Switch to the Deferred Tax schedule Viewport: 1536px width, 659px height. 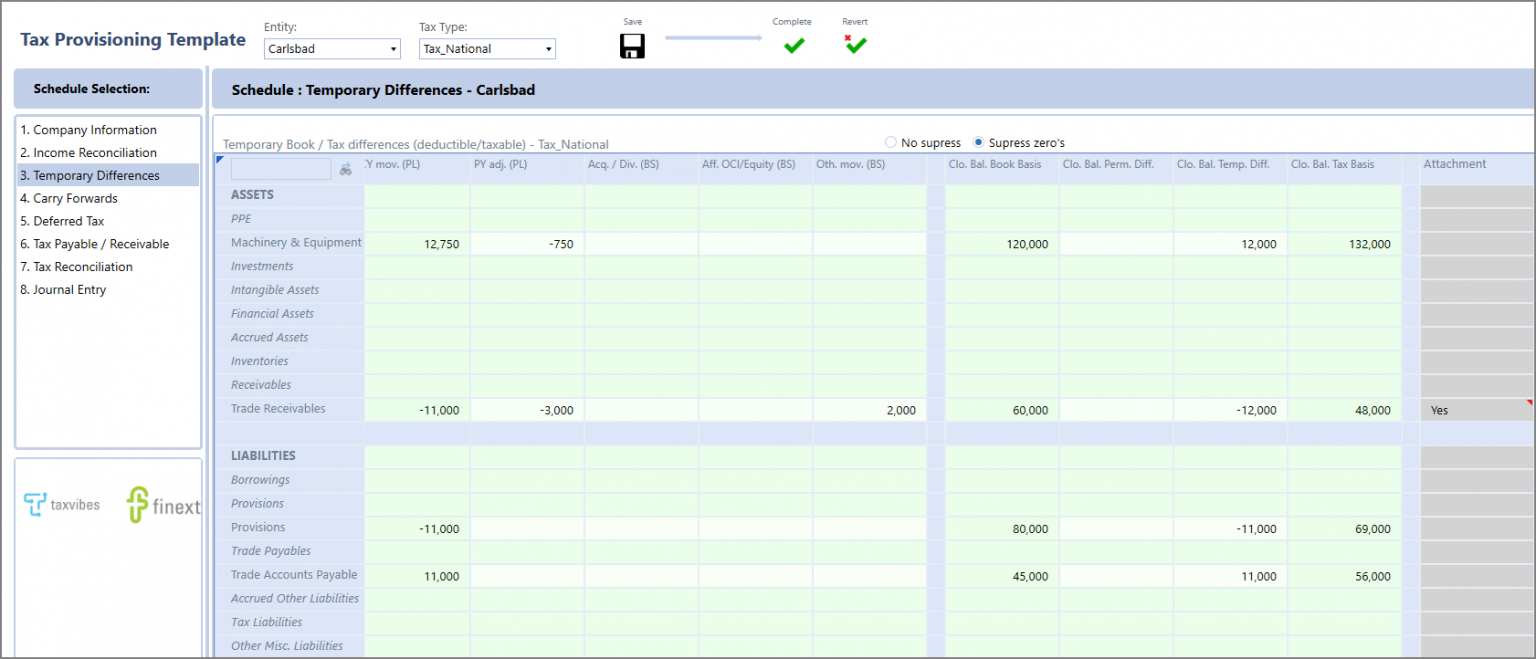pos(63,220)
